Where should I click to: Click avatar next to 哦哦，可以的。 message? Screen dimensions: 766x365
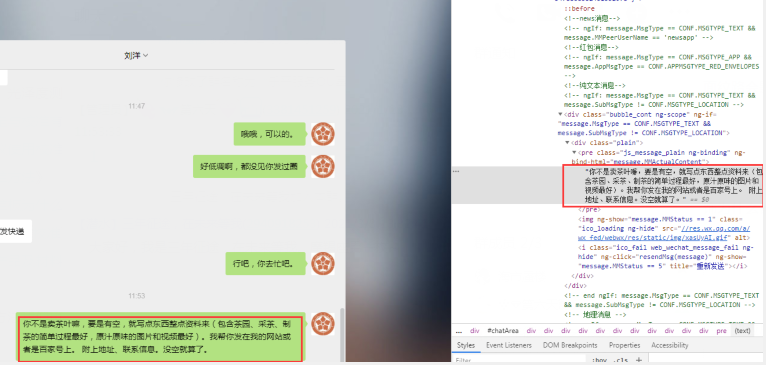[x=323, y=134]
